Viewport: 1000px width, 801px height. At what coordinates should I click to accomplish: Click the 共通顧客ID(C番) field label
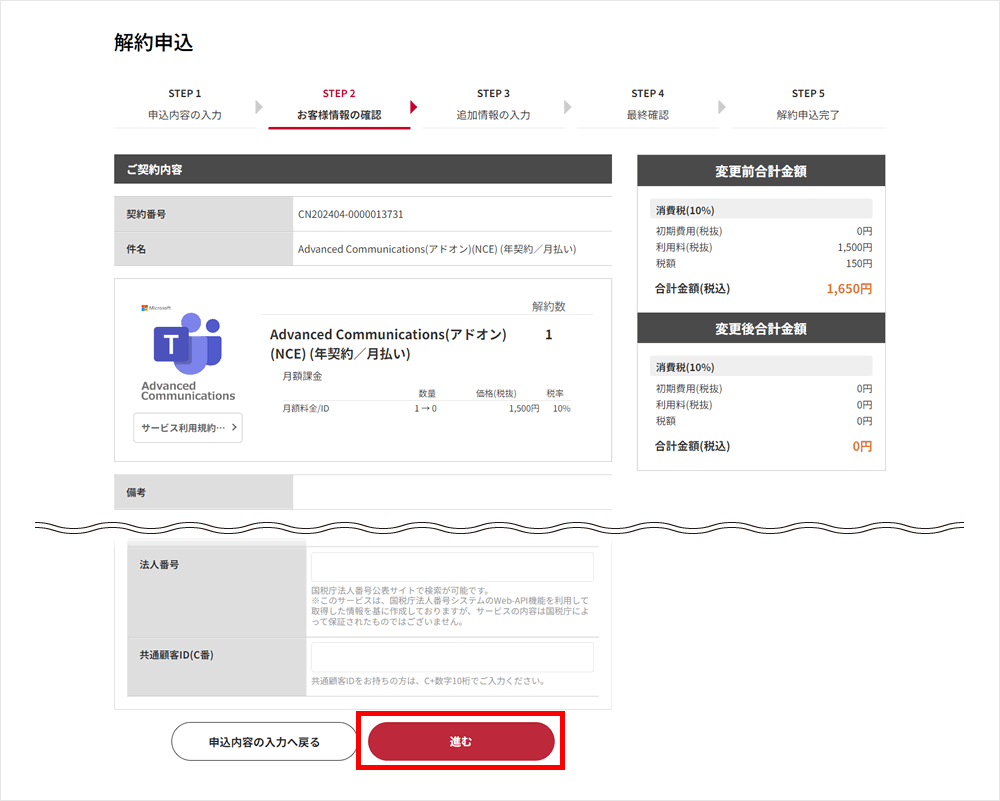(177, 655)
